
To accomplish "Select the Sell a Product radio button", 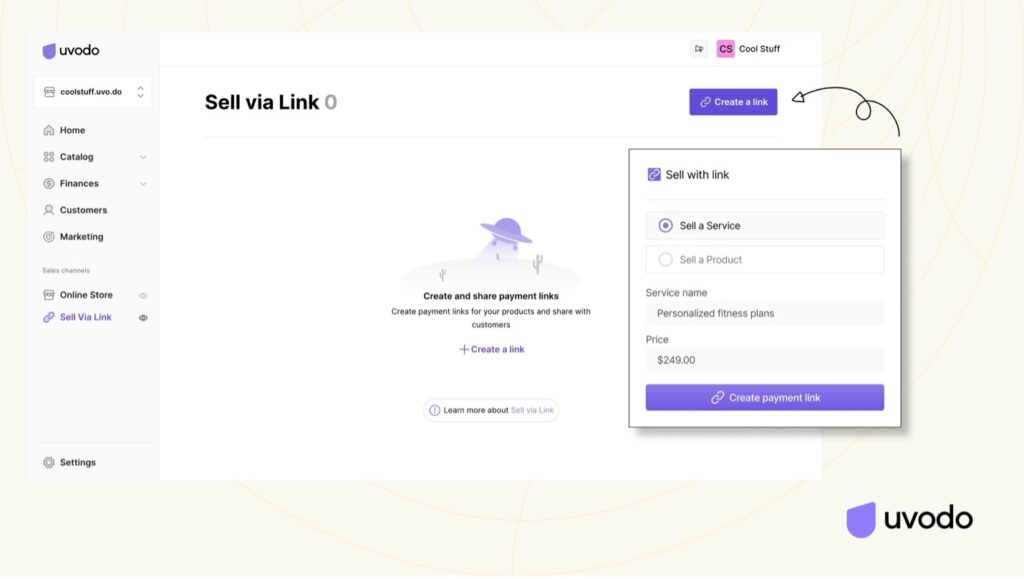I will click(665, 260).
